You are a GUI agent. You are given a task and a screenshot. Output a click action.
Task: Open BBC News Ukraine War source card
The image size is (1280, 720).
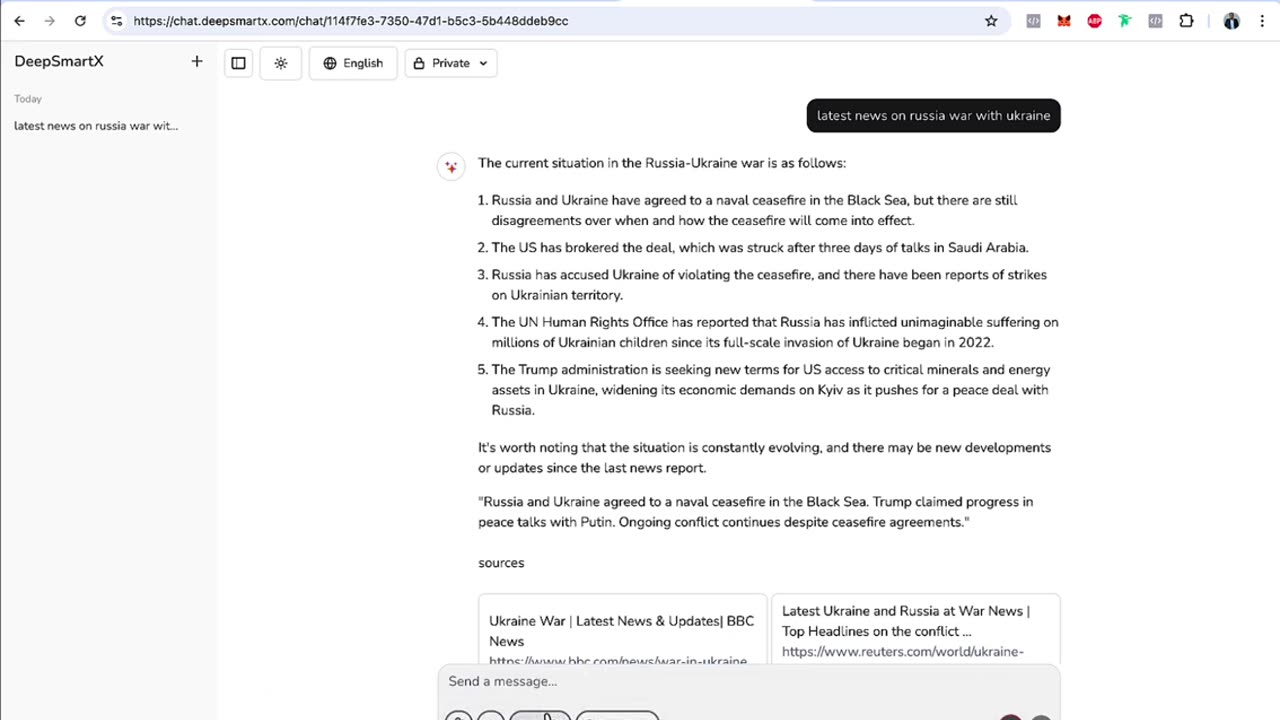[622, 630]
